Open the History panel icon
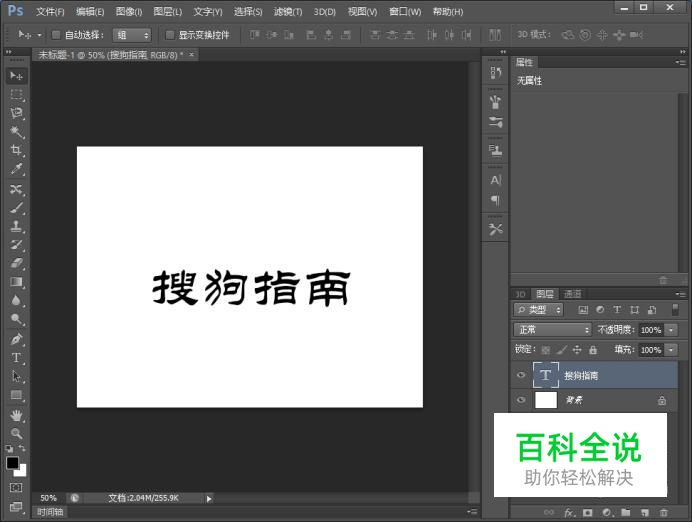 tap(495, 73)
